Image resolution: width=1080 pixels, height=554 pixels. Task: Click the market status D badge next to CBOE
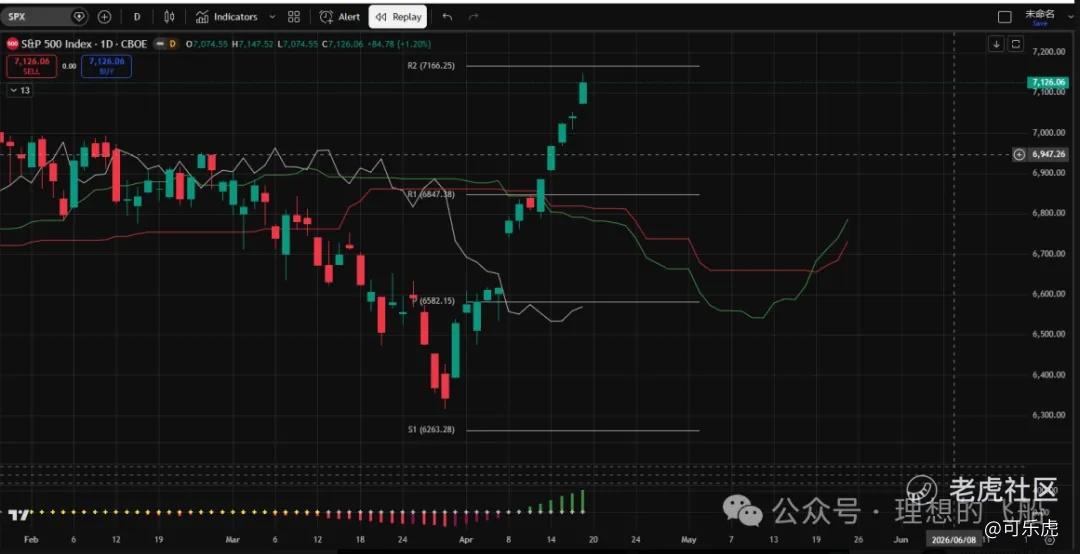coord(172,43)
